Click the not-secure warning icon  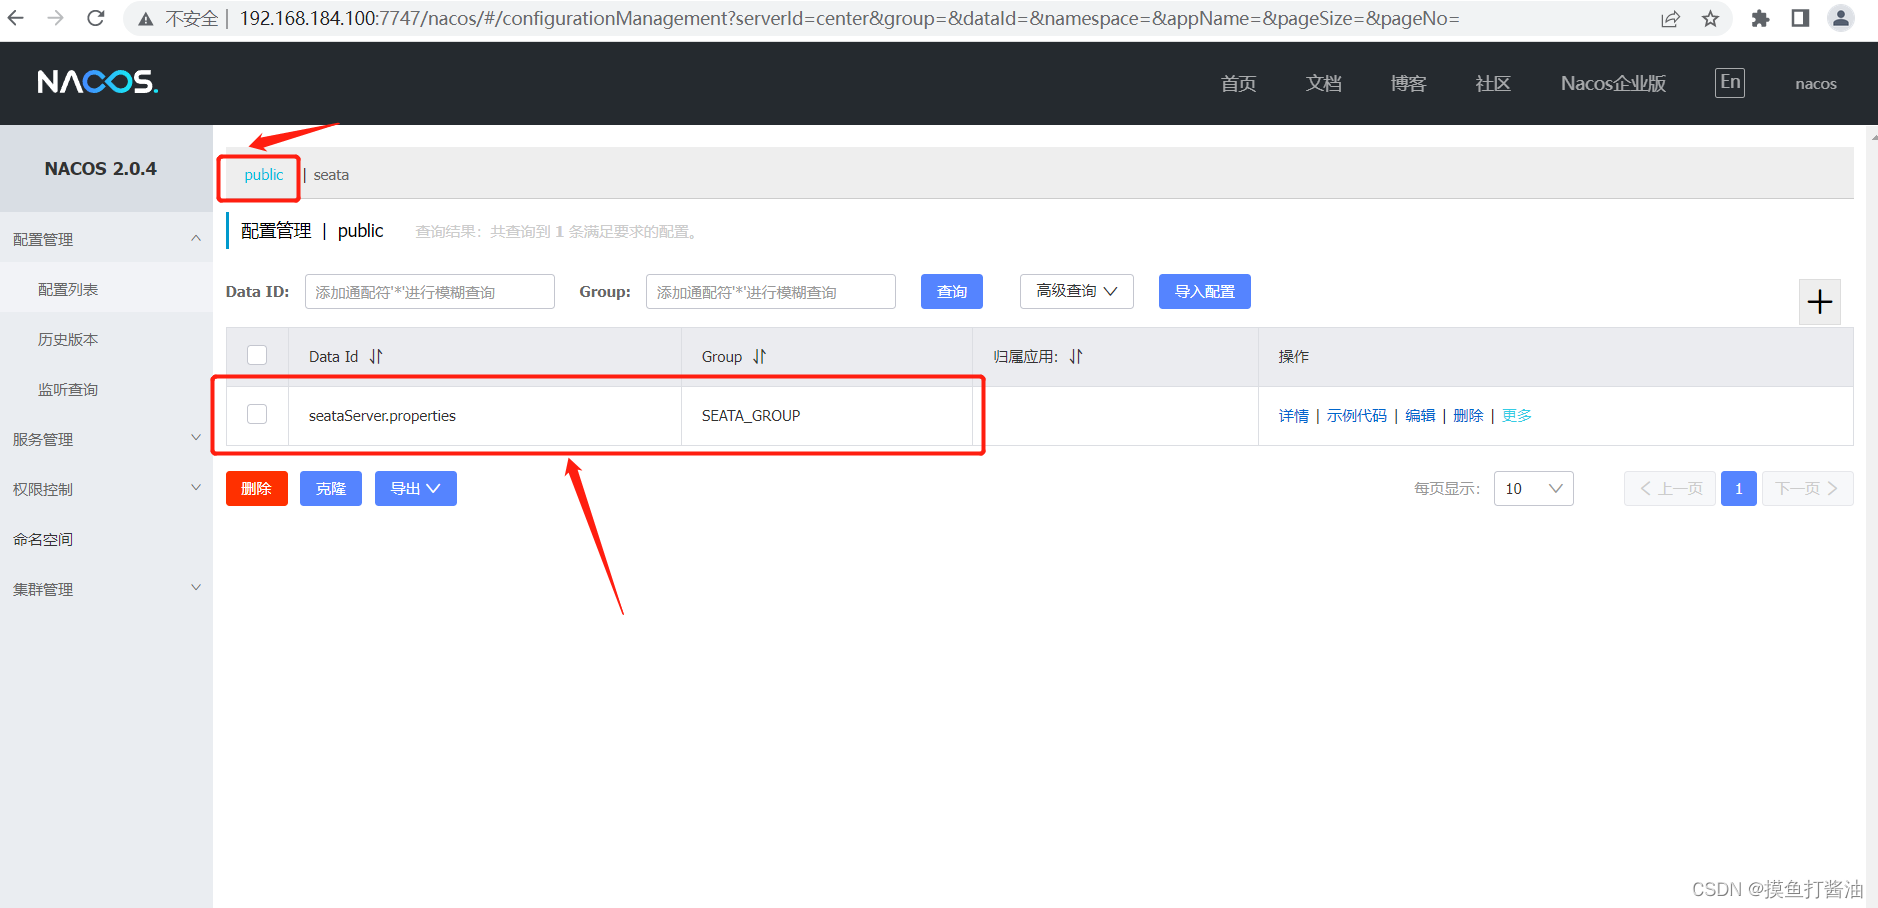(146, 19)
